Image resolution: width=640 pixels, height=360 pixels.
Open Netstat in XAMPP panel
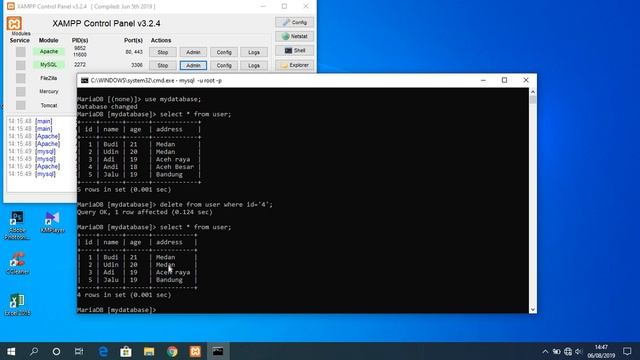[294, 36]
